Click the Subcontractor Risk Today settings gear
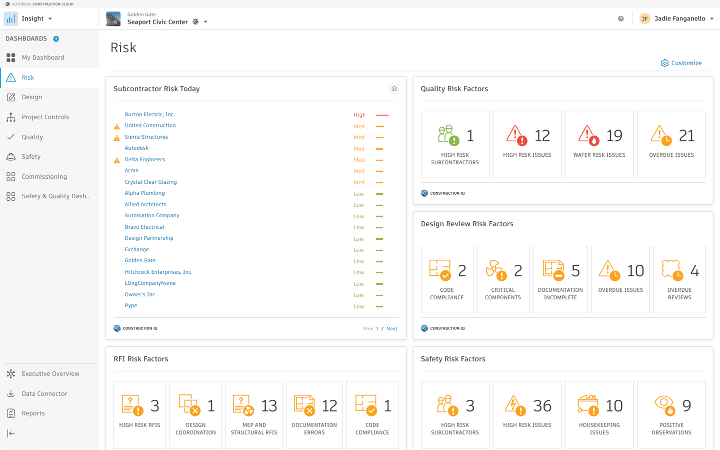 tap(394, 89)
